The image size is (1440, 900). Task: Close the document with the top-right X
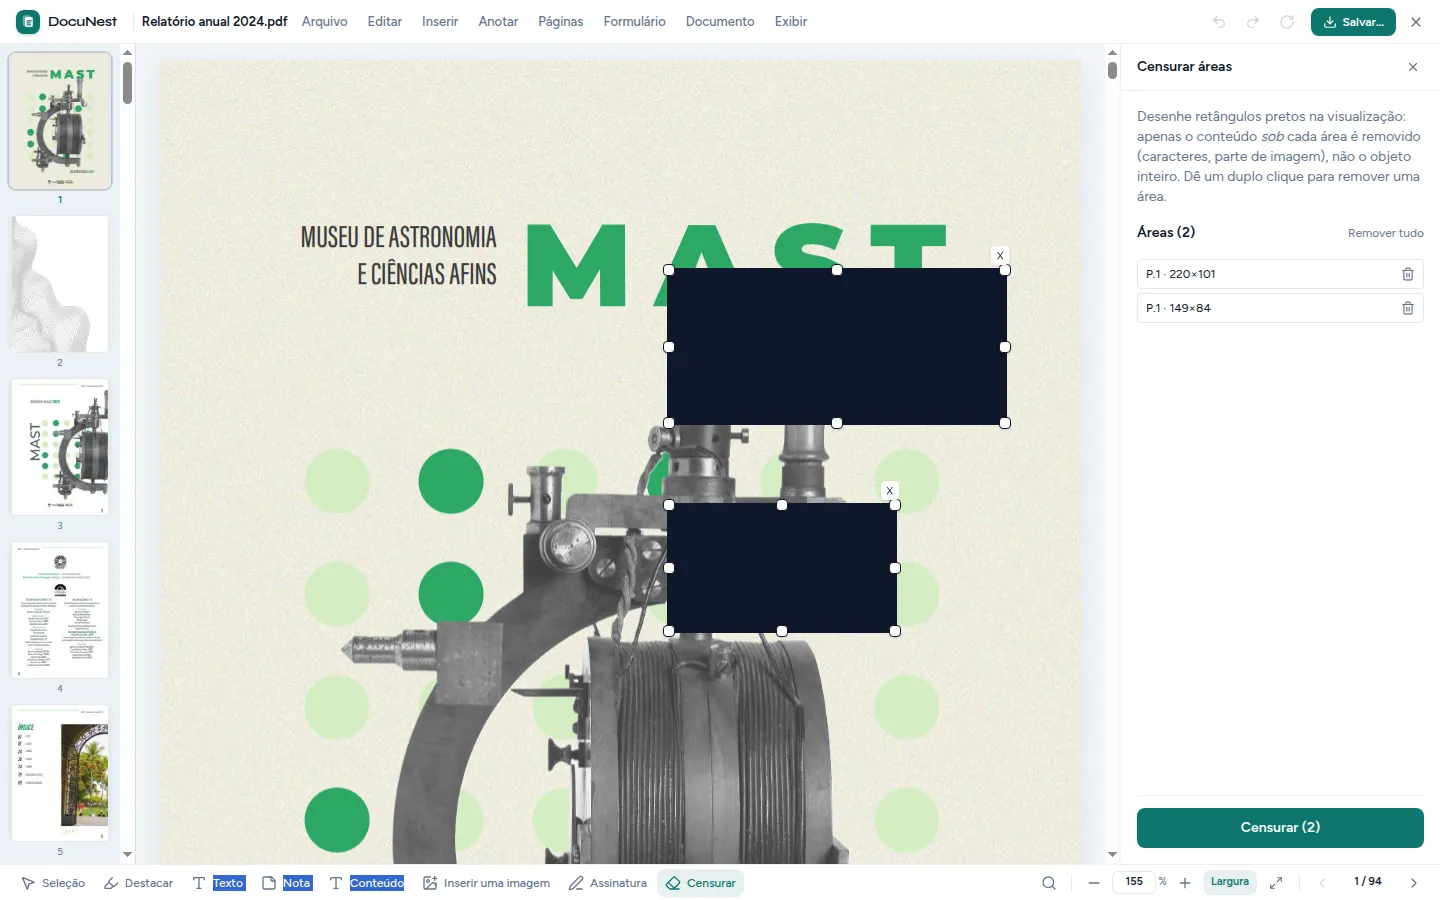[x=1416, y=22]
